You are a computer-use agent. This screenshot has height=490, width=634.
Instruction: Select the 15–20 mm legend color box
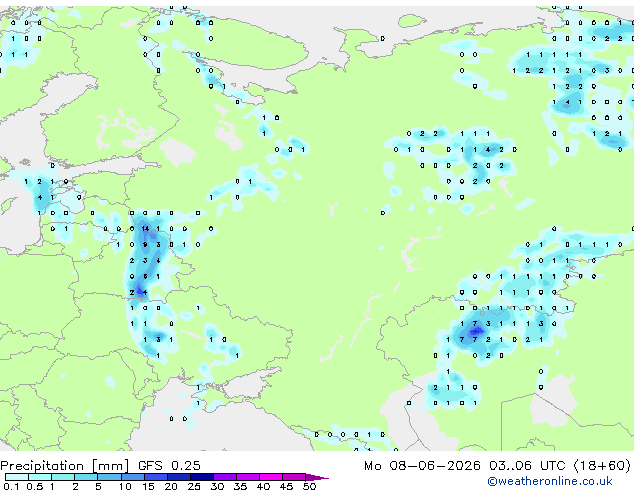(x=155, y=477)
